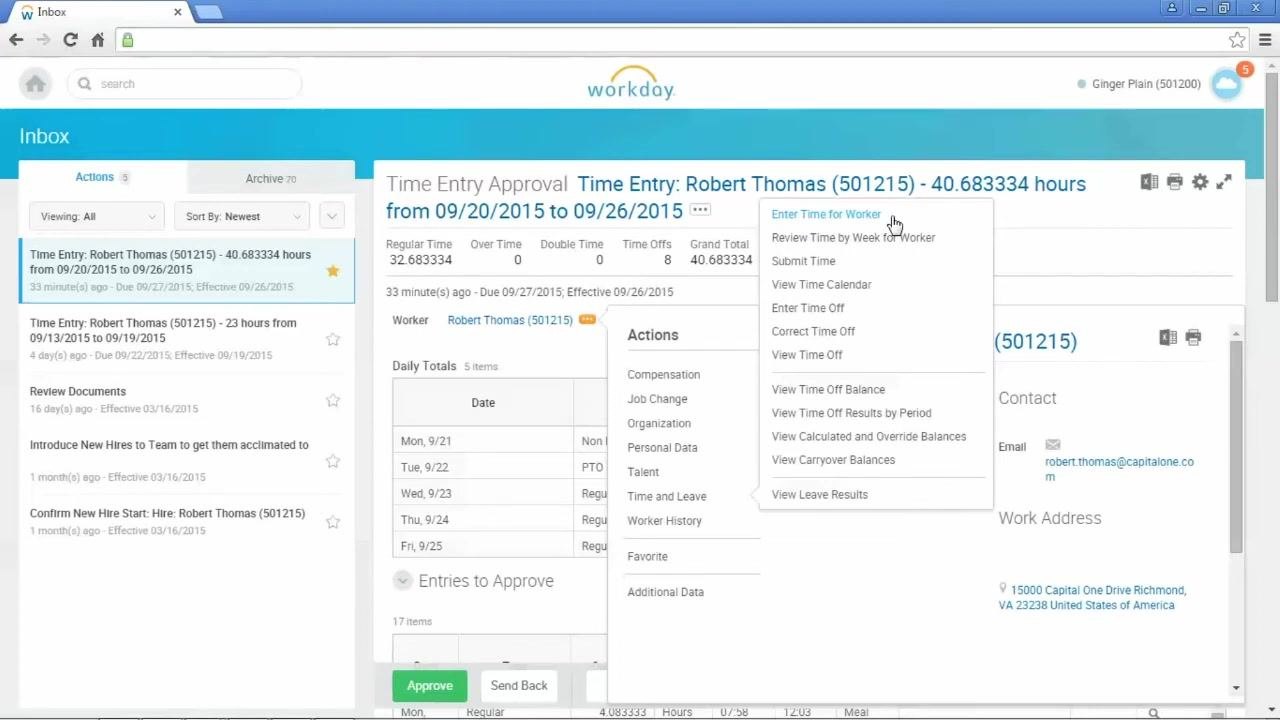Select Time and Leave category
This screenshot has width=1280, height=720.
click(667, 496)
